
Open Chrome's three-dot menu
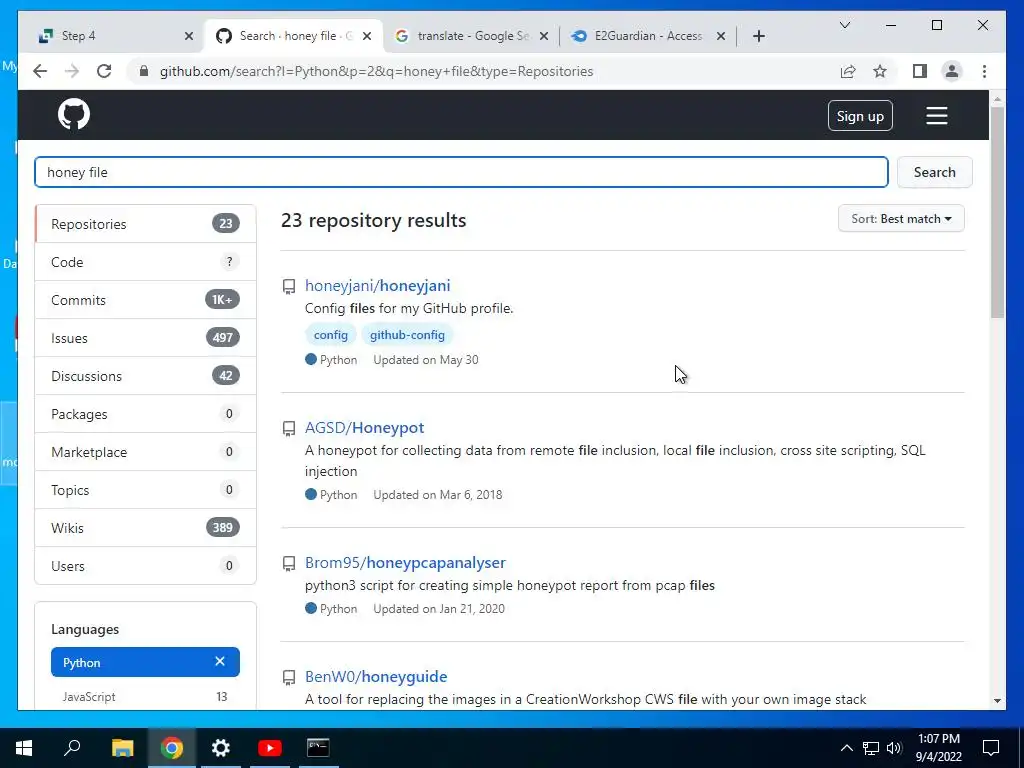[x=984, y=71]
